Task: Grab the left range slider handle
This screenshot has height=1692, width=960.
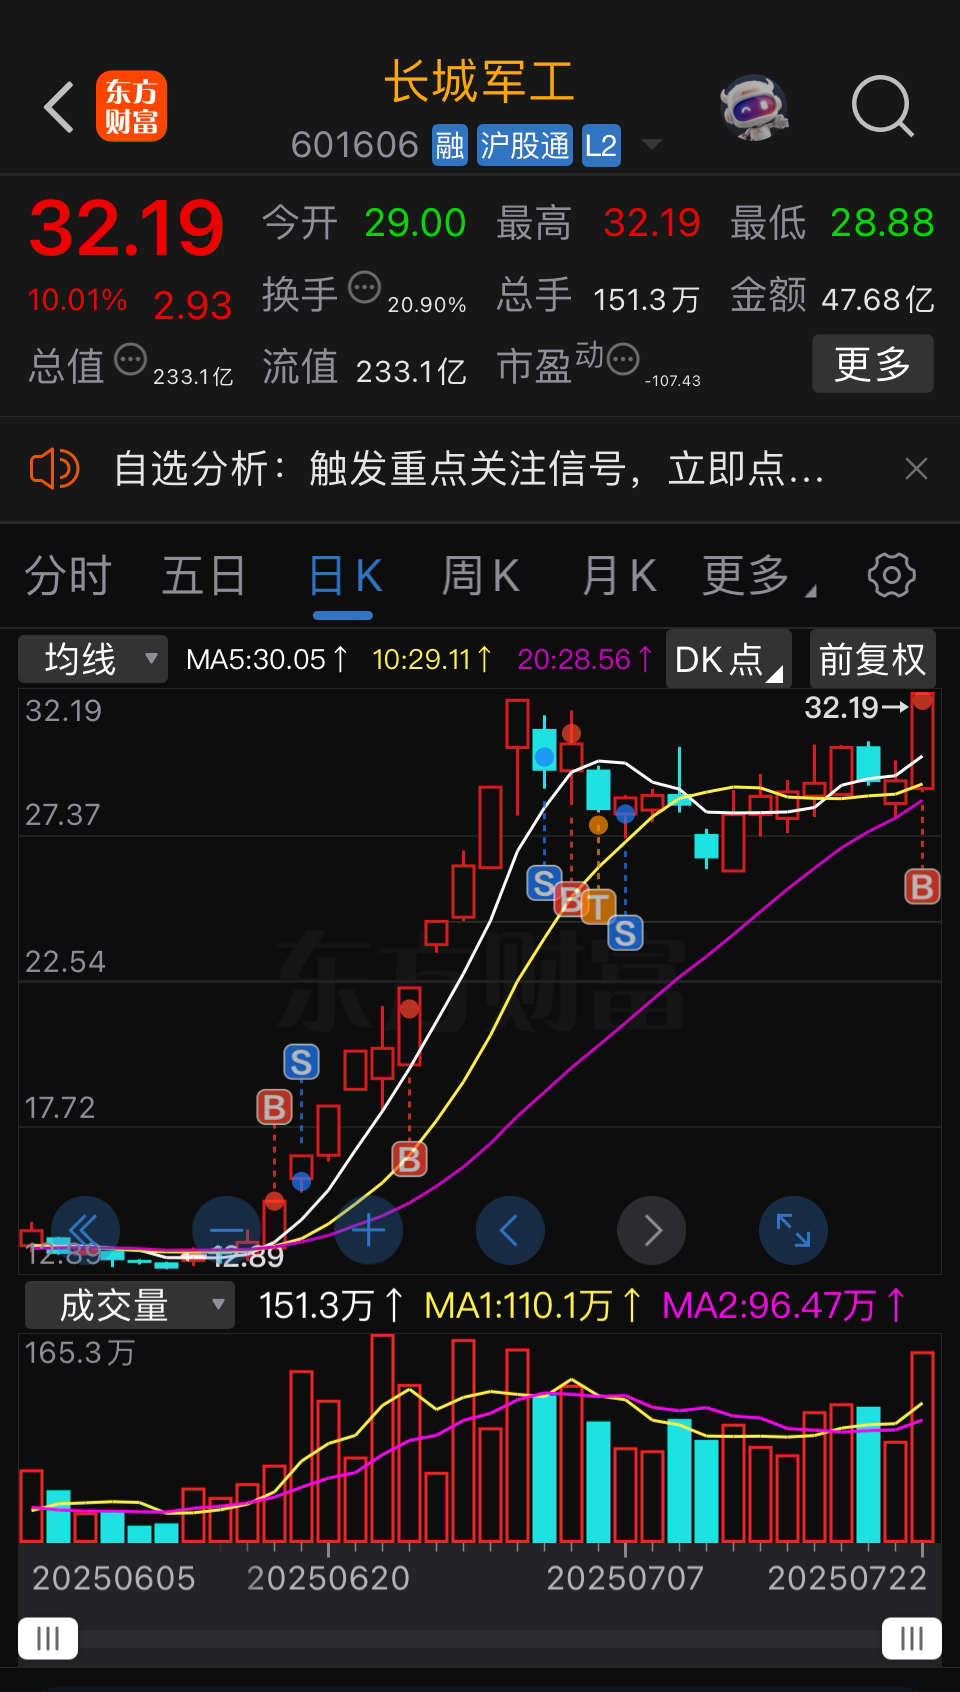Action: coord(48,1638)
